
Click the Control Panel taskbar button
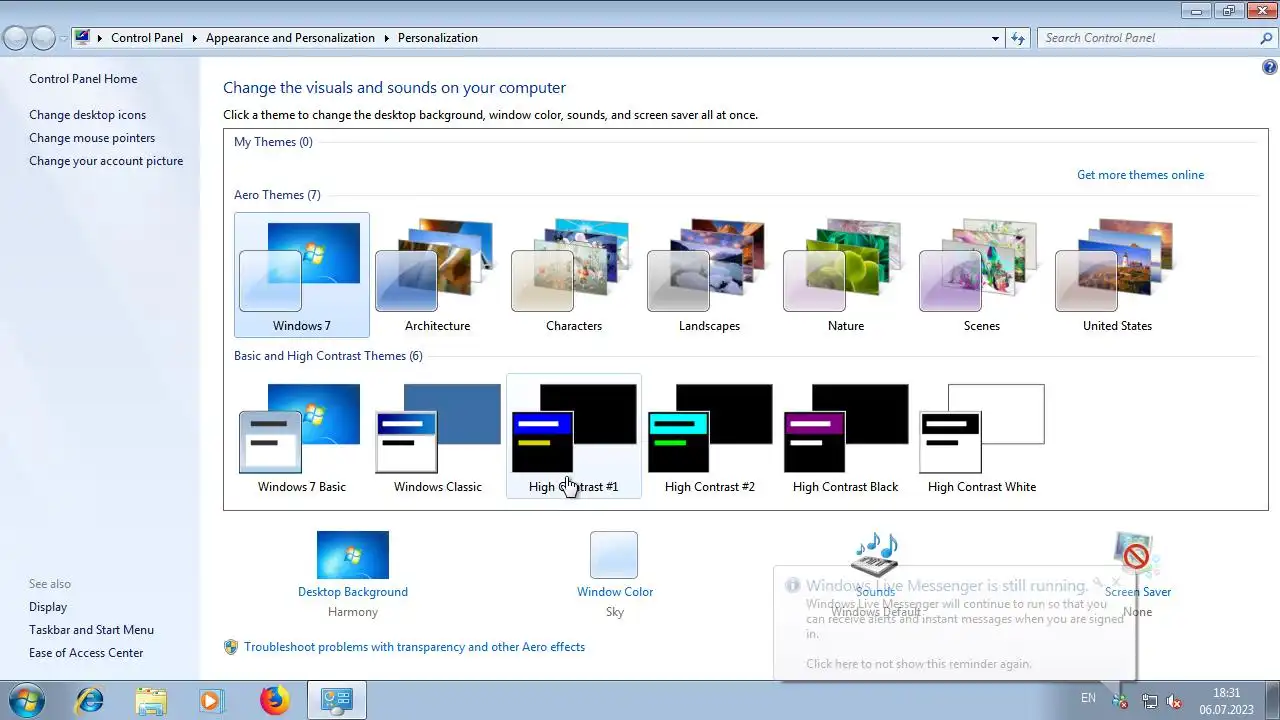pos(336,700)
